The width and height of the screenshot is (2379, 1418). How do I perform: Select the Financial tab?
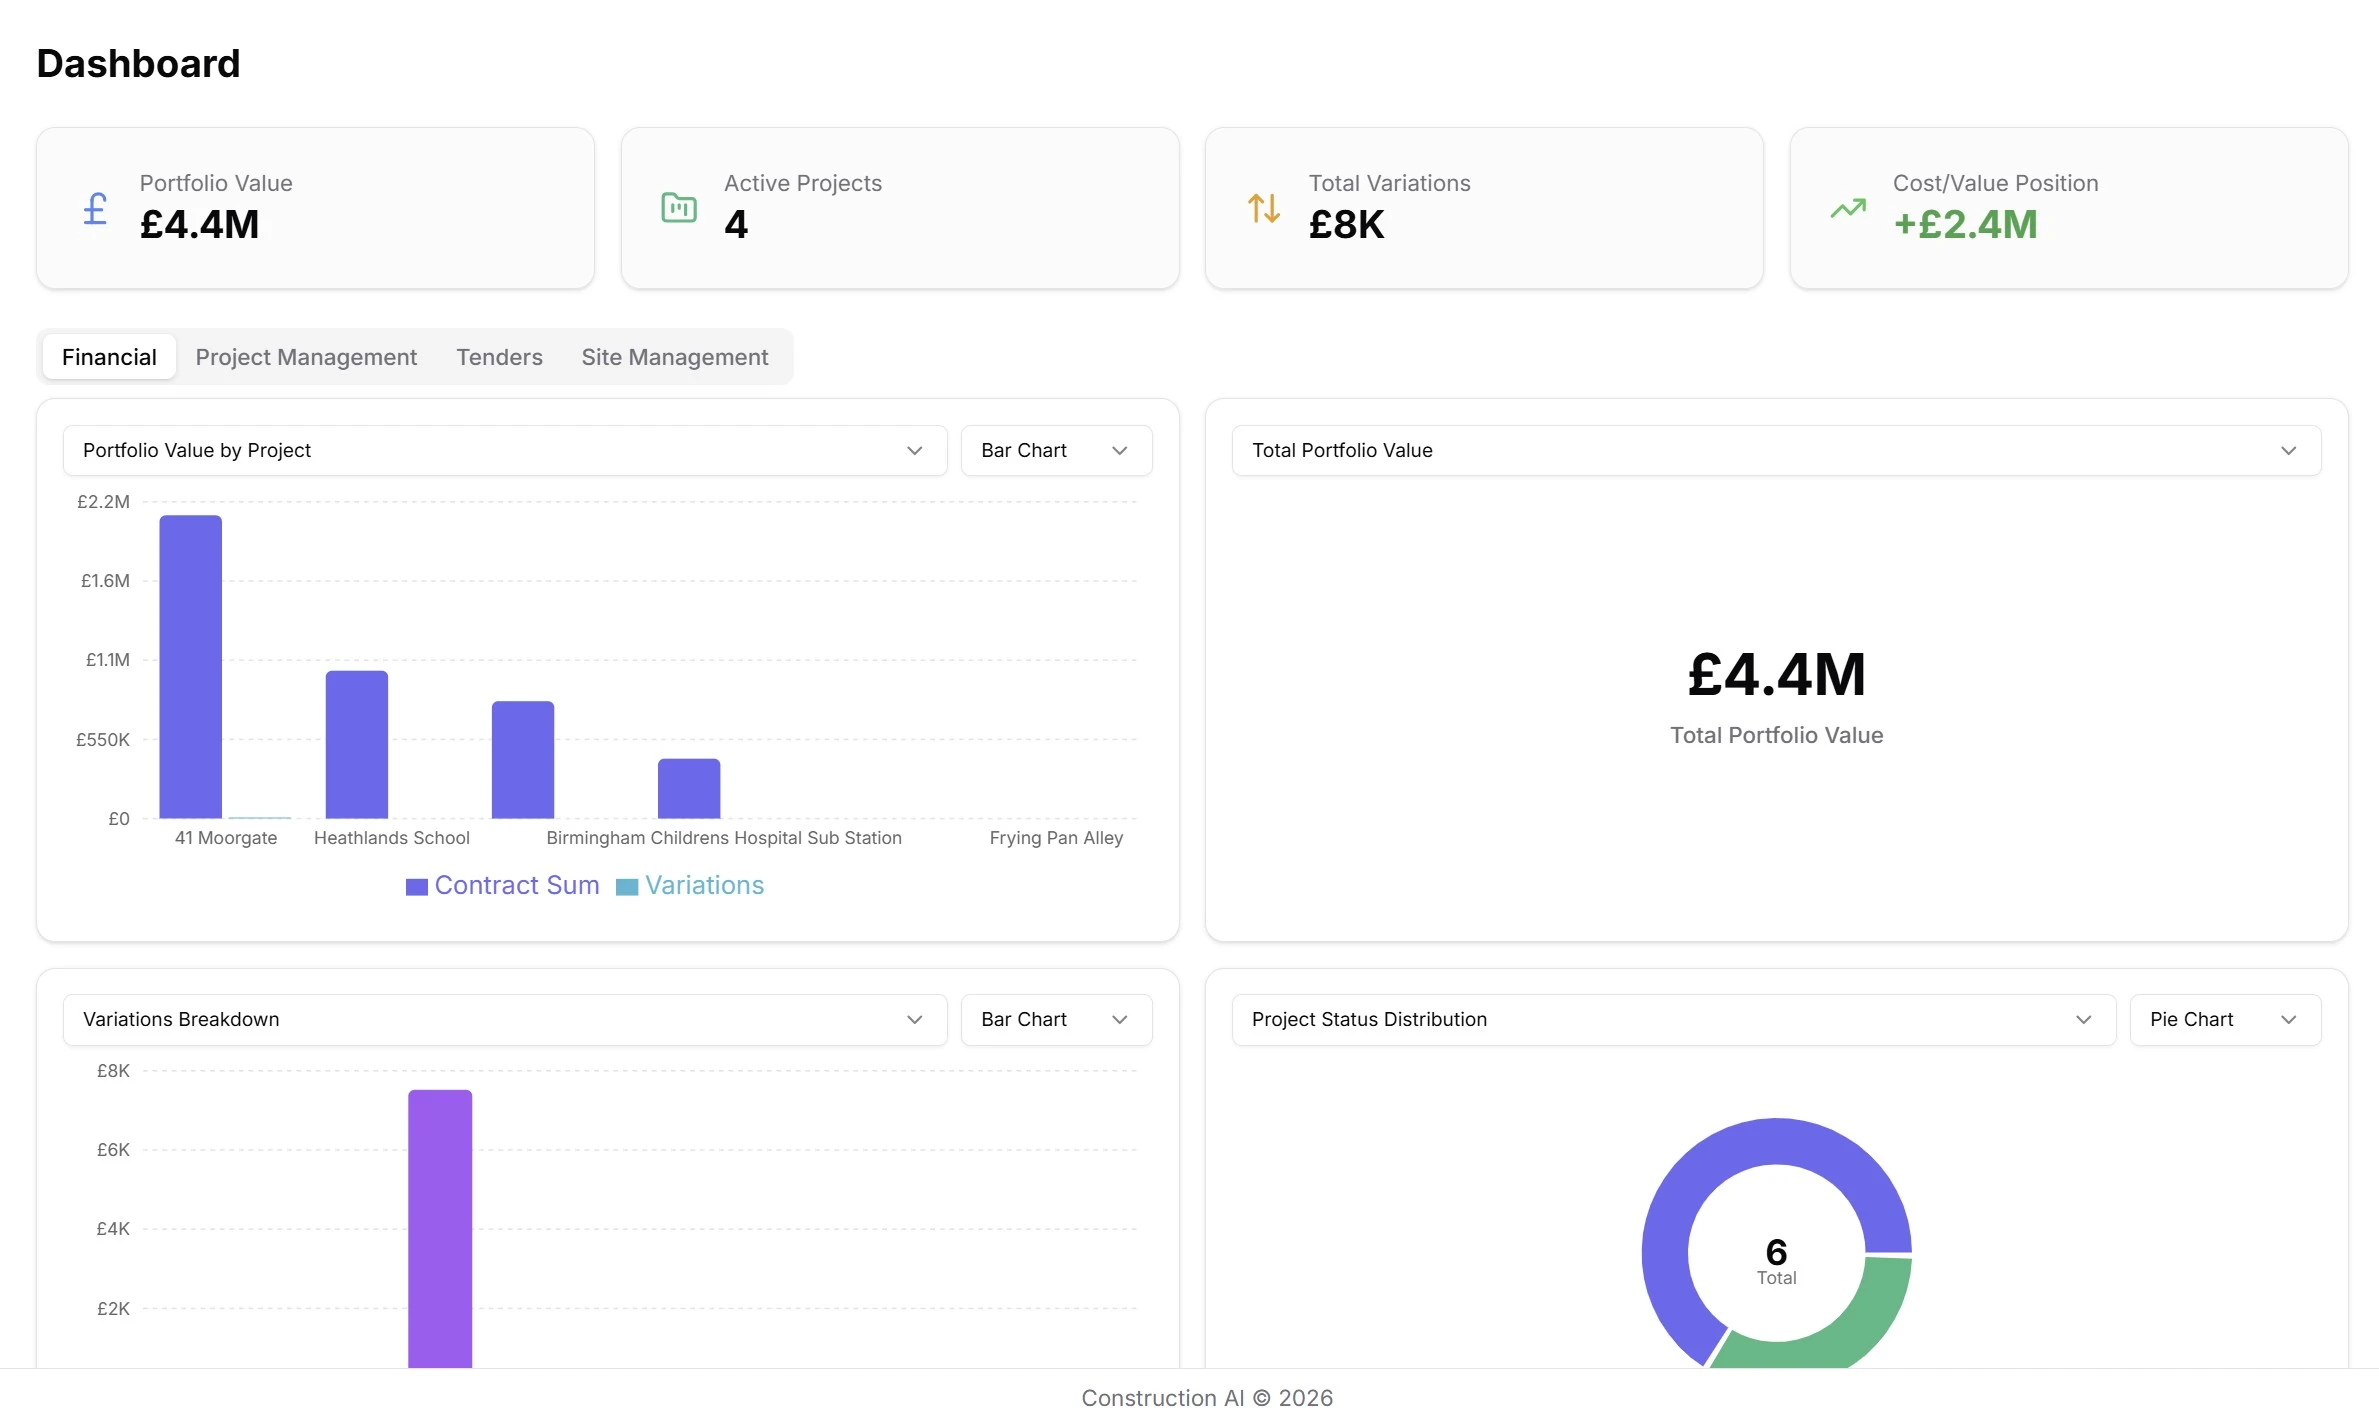coord(109,356)
